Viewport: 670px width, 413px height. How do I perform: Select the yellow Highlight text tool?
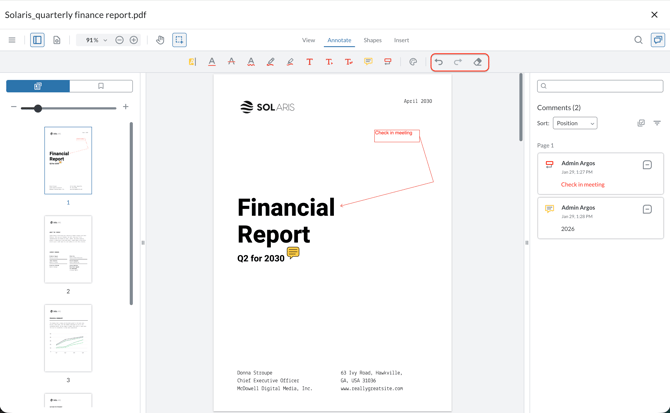pyautogui.click(x=192, y=62)
